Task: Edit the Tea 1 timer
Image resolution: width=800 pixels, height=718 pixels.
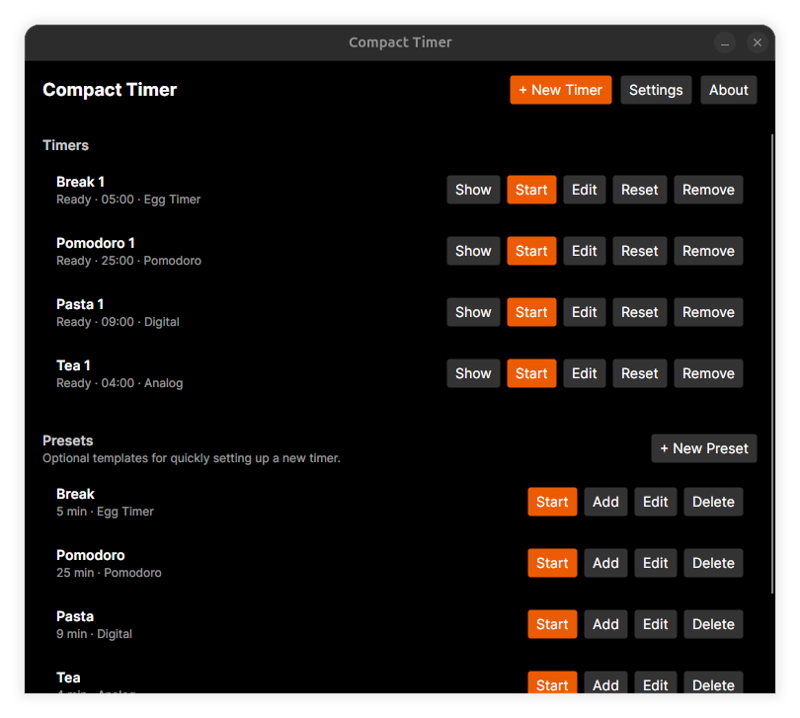Action: pyautogui.click(x=584, y=374)
